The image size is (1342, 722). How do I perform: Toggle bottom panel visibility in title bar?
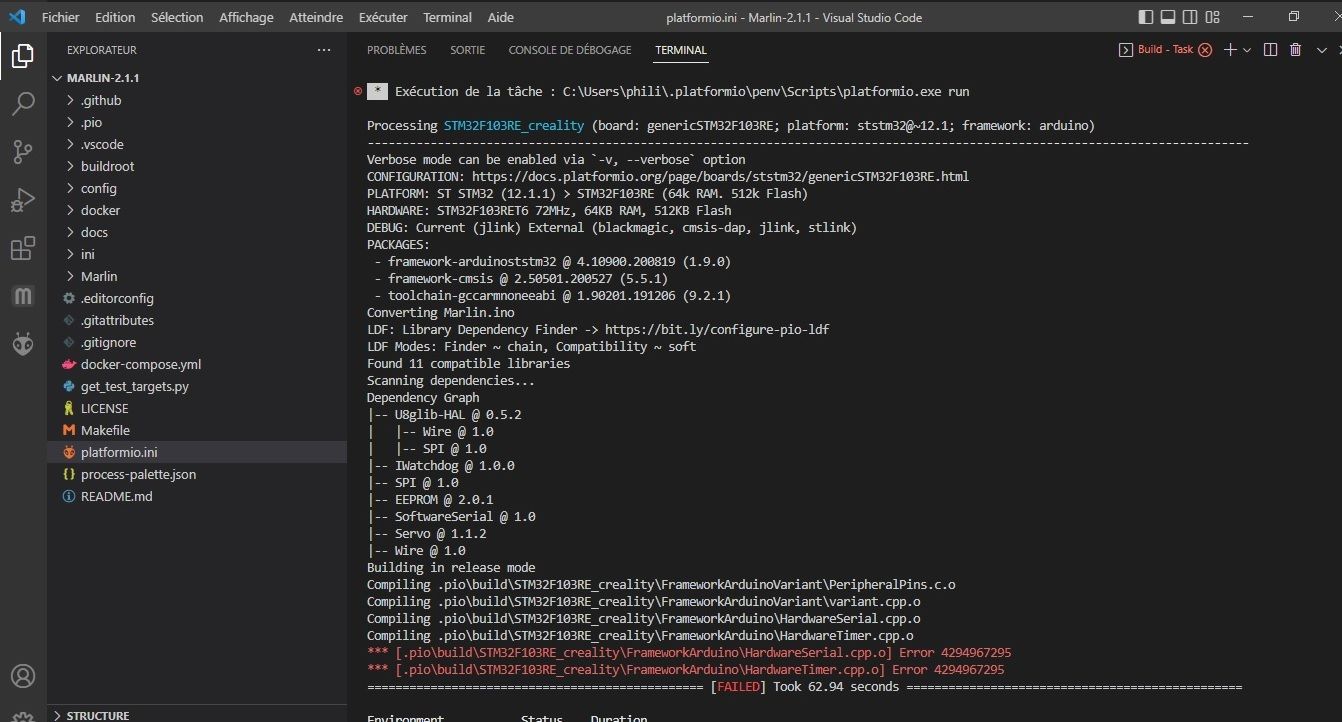coord(1168,17)
